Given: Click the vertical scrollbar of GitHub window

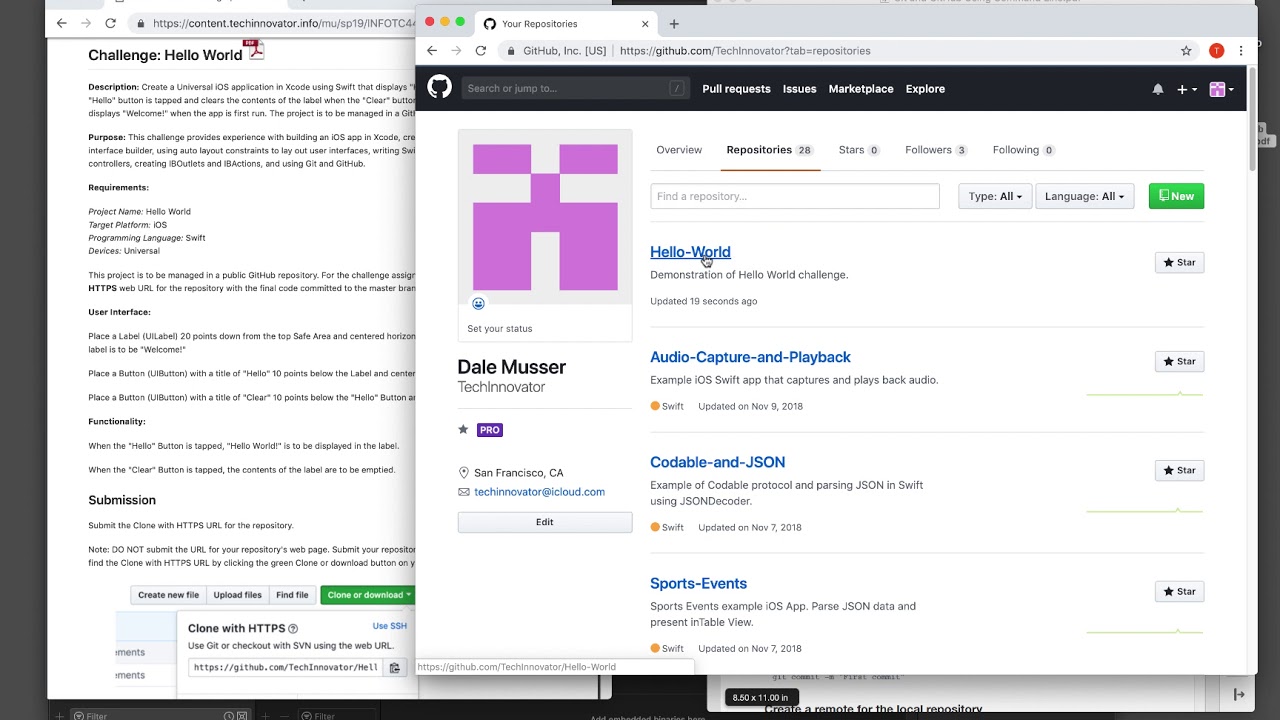Looking at the screenshot, I should (x=1252, y=120).
